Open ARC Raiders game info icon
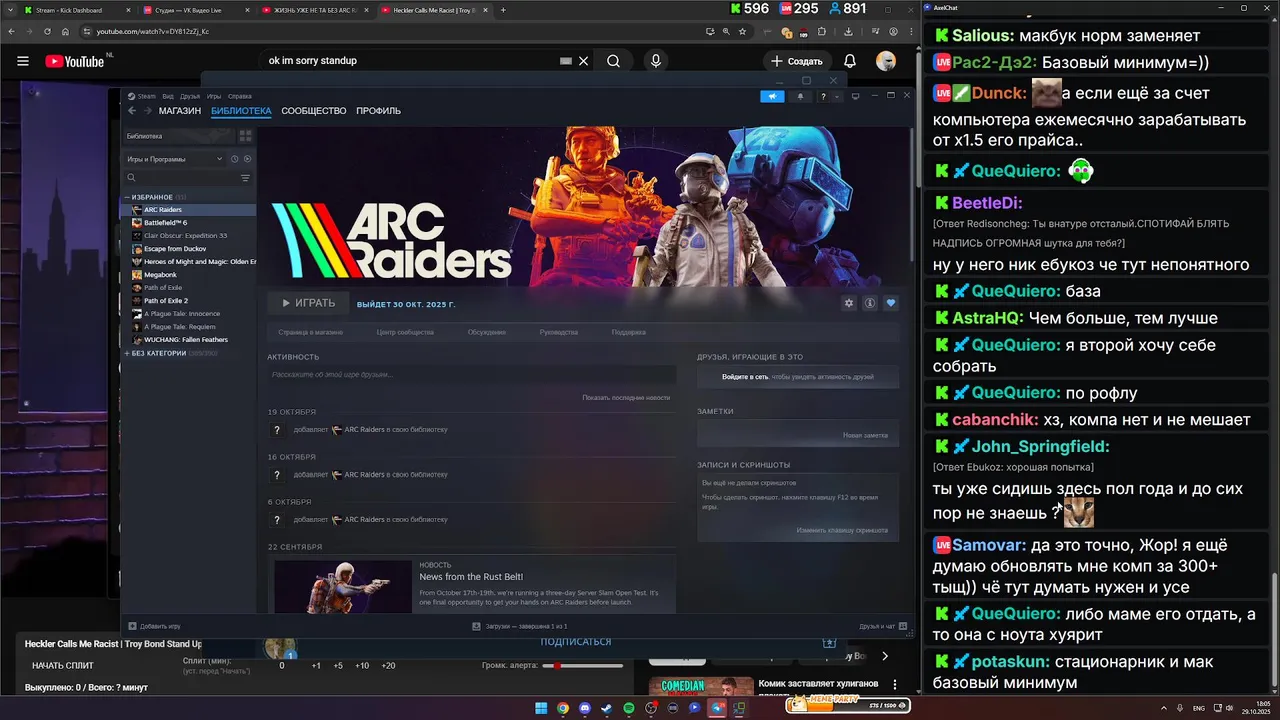This screenshot has height=720, width=1280. click(x=870, y=303)
